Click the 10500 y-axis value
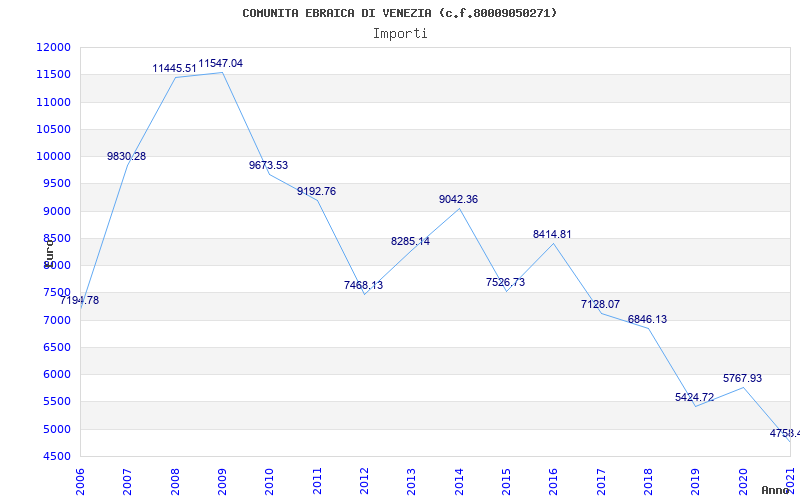This screenshot has height=500, width=800. pos(53,129)
